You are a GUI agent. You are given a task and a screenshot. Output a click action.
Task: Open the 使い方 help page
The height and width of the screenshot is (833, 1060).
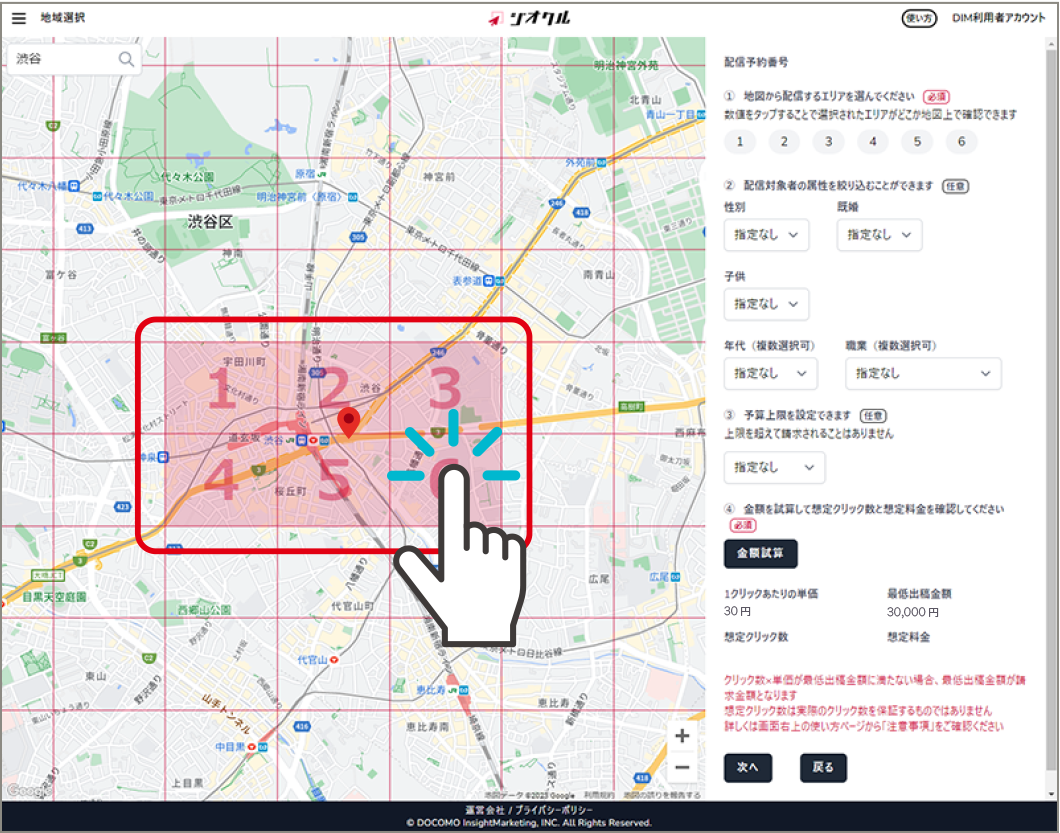(x=920, y=18)
